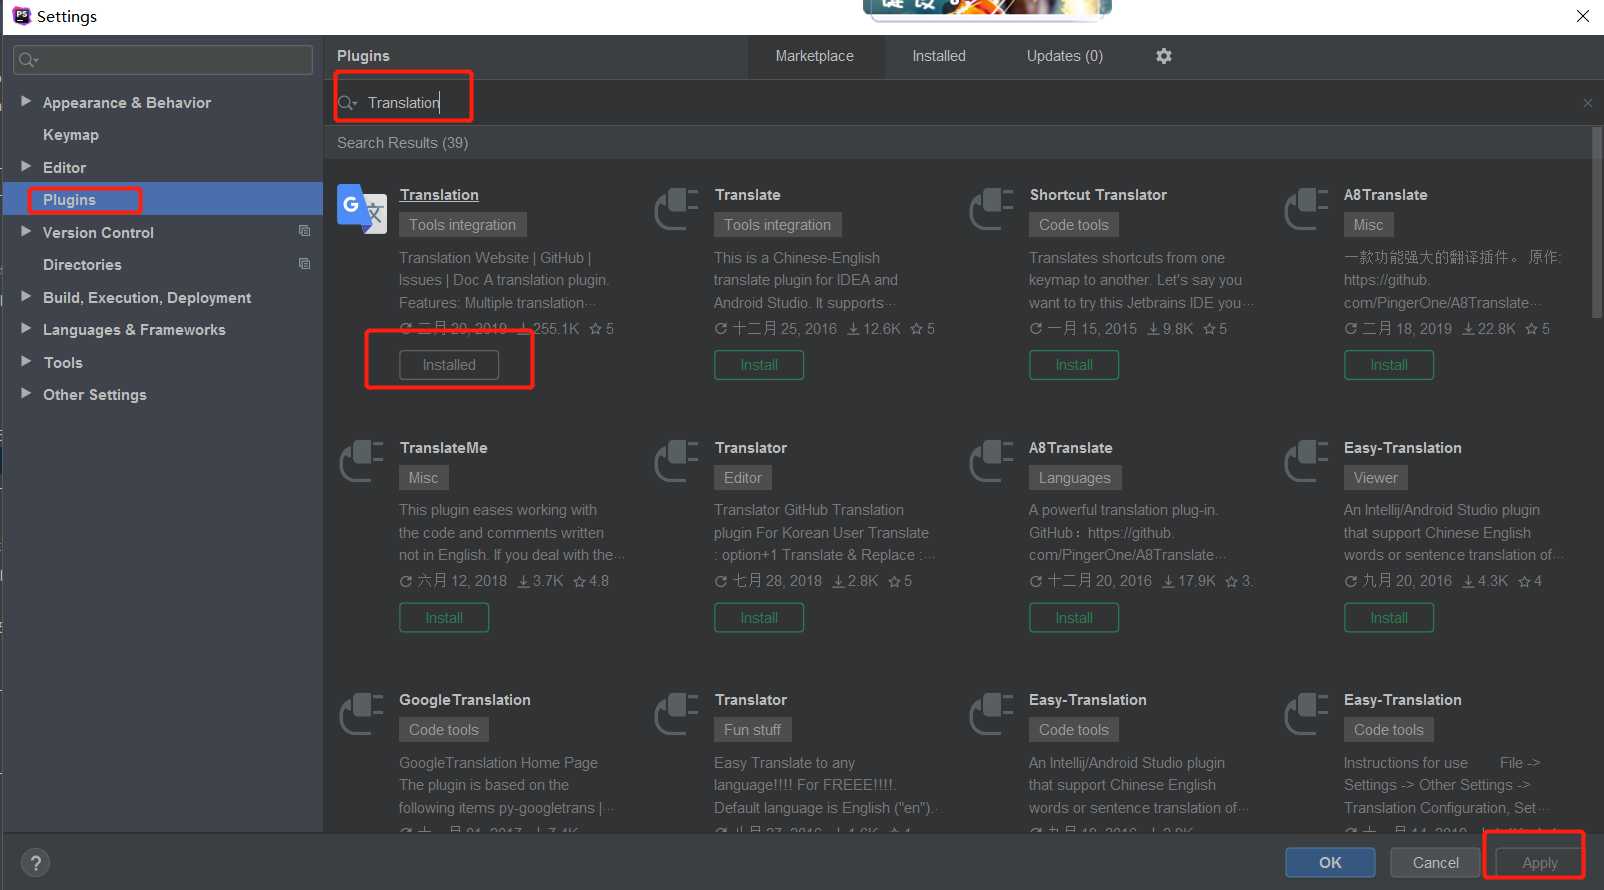Expand the Tools settings section

tap(26, 361)
